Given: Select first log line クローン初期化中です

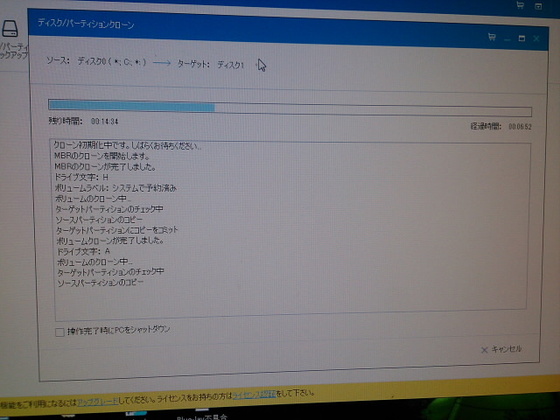Looking at the screenshot, I should 128,145.
